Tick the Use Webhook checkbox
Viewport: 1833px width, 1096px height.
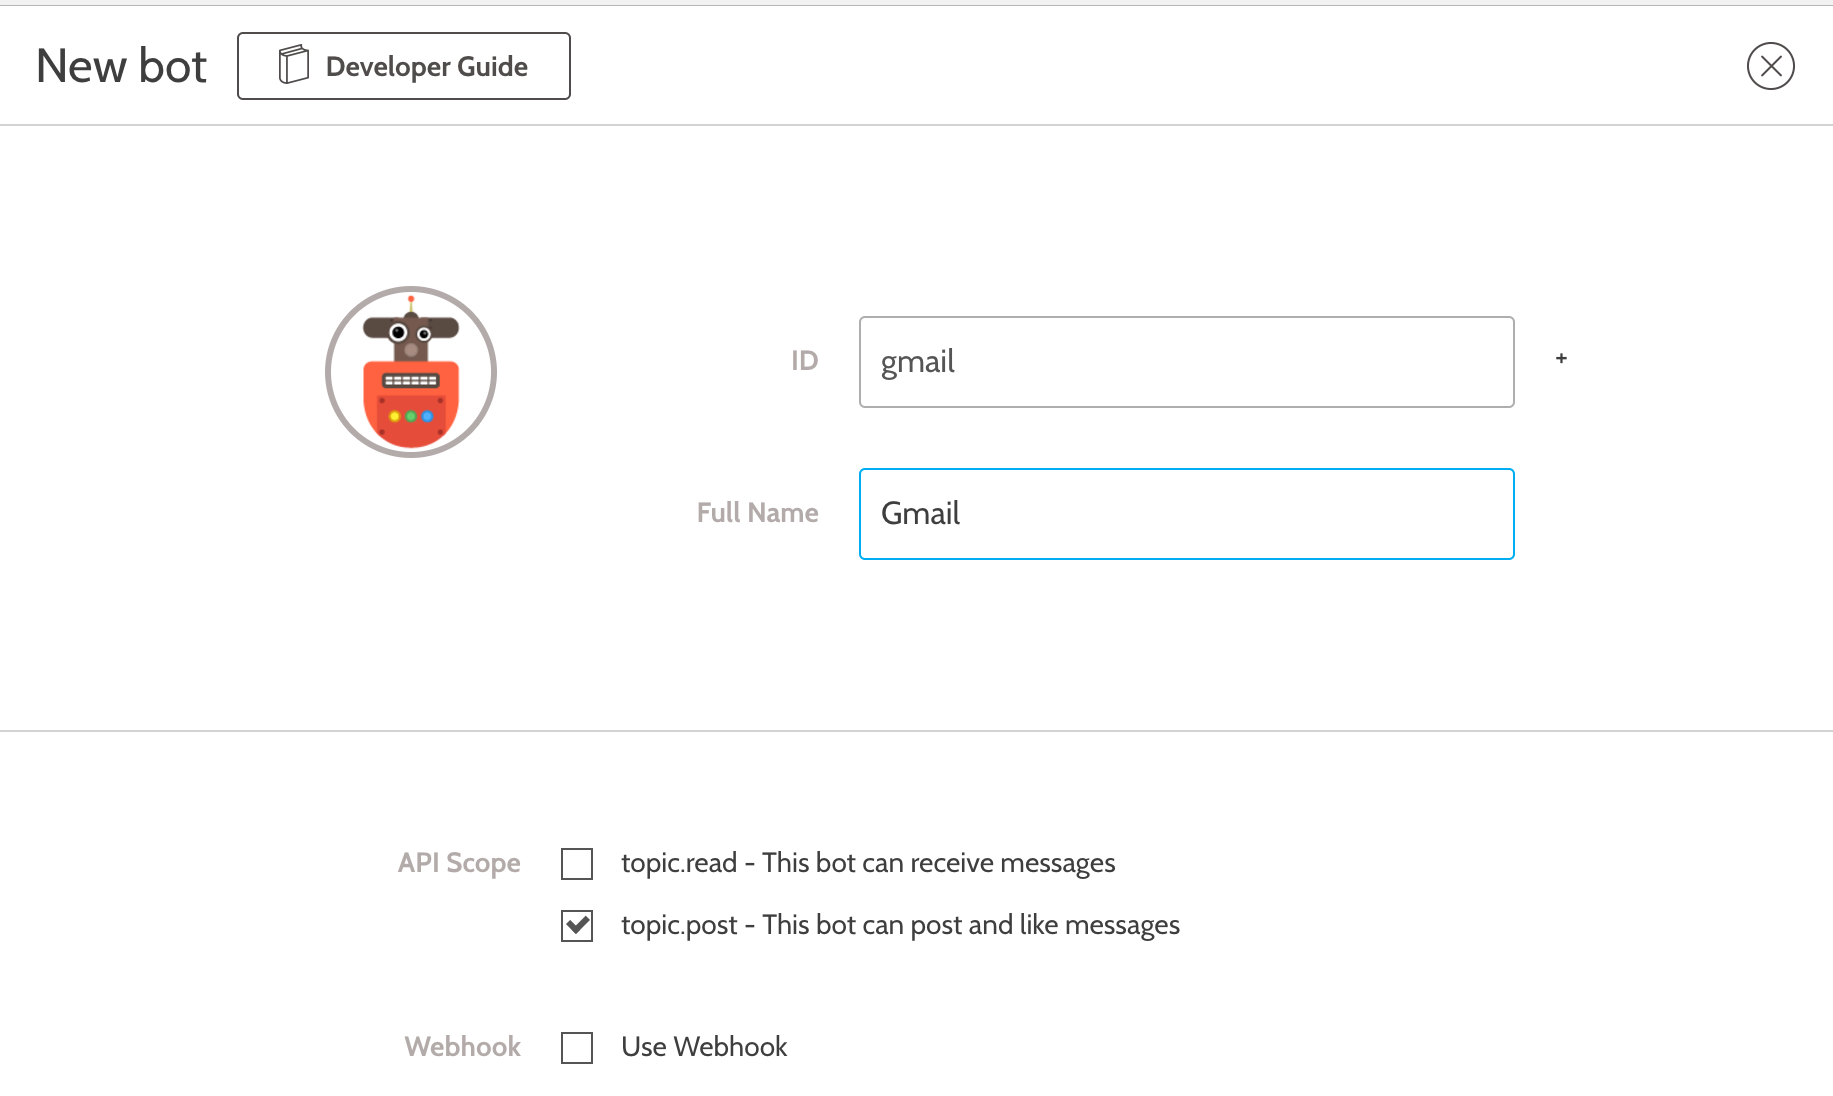(577, 1048)
